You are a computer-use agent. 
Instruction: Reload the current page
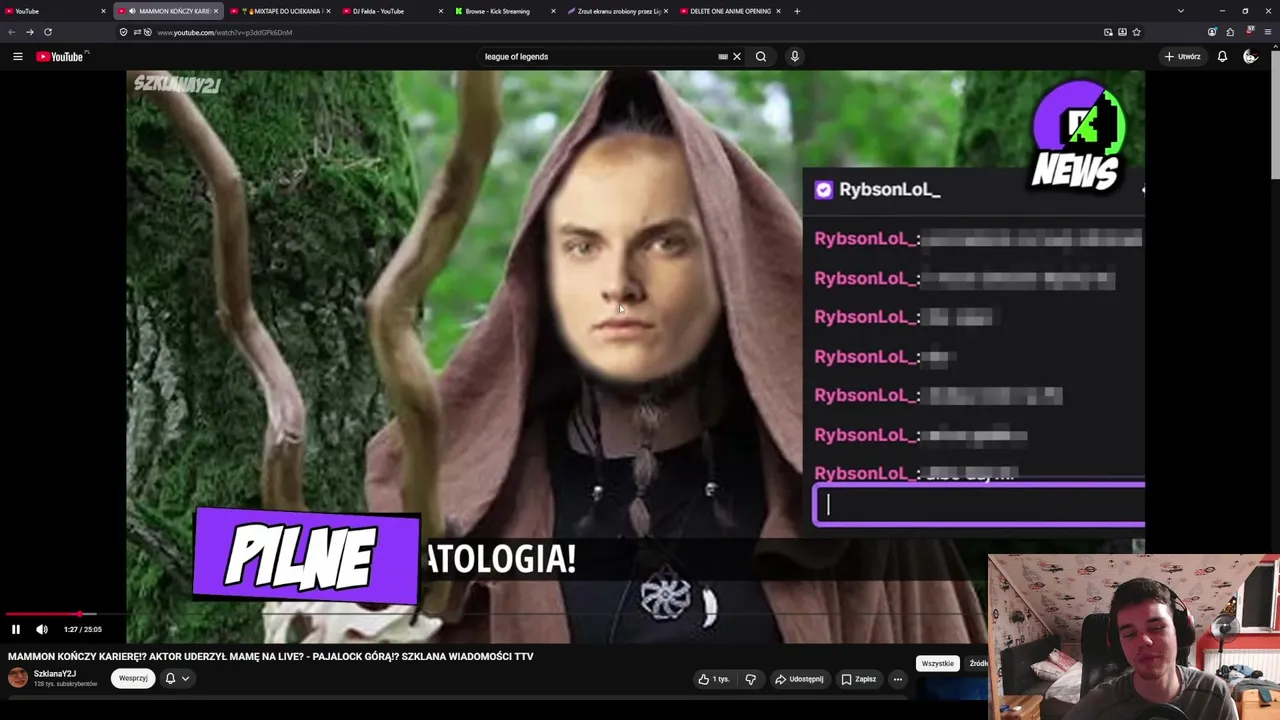pos(47,32)
